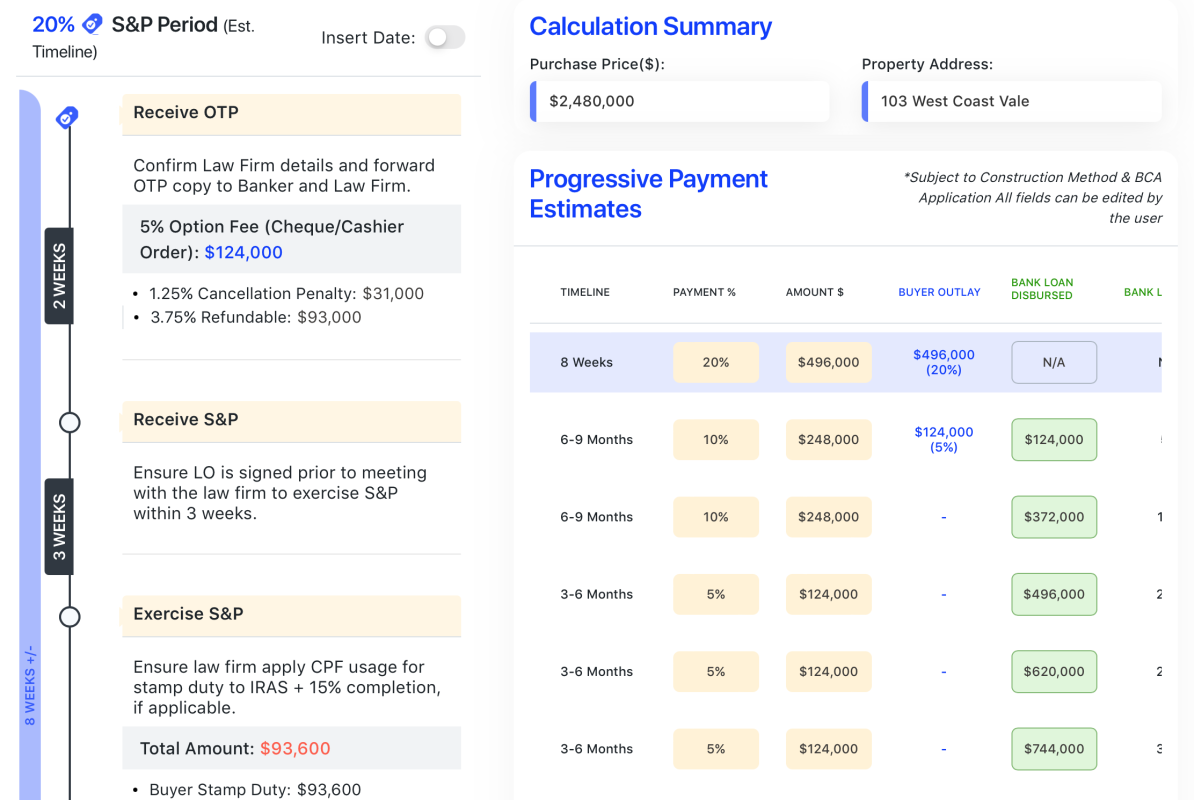Image resolution: width=1194 pixels, height=800 pixels.
Task: Click the Purchase Price input field
Action: click(x=680, y=101)
